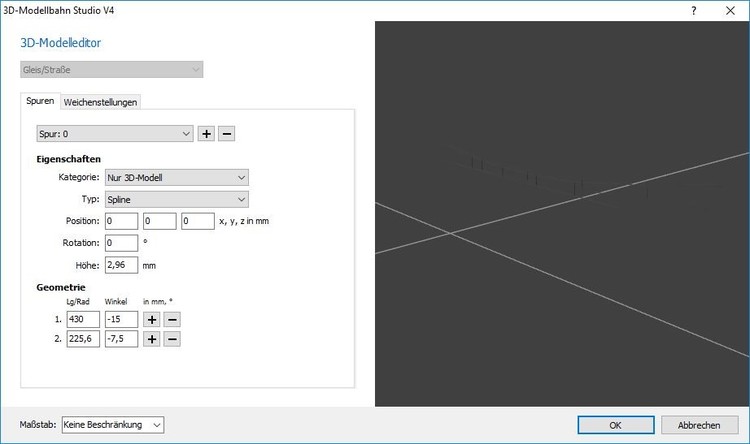This screenshot has height=444, width=750.
Task: Open the help question mark in the title bar
Action: [x=694, y=11]
